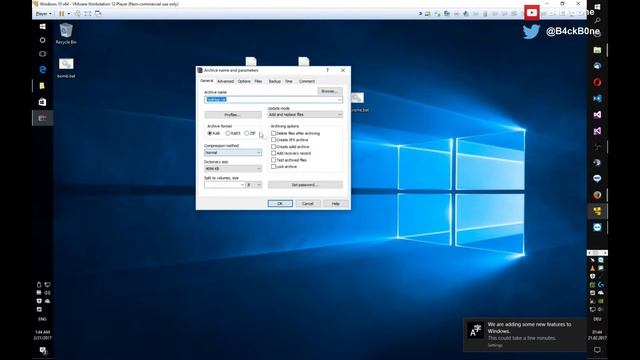Pause the virtual machine in VMware toolbar
The image size is (640, 360).
click(62, 13)
